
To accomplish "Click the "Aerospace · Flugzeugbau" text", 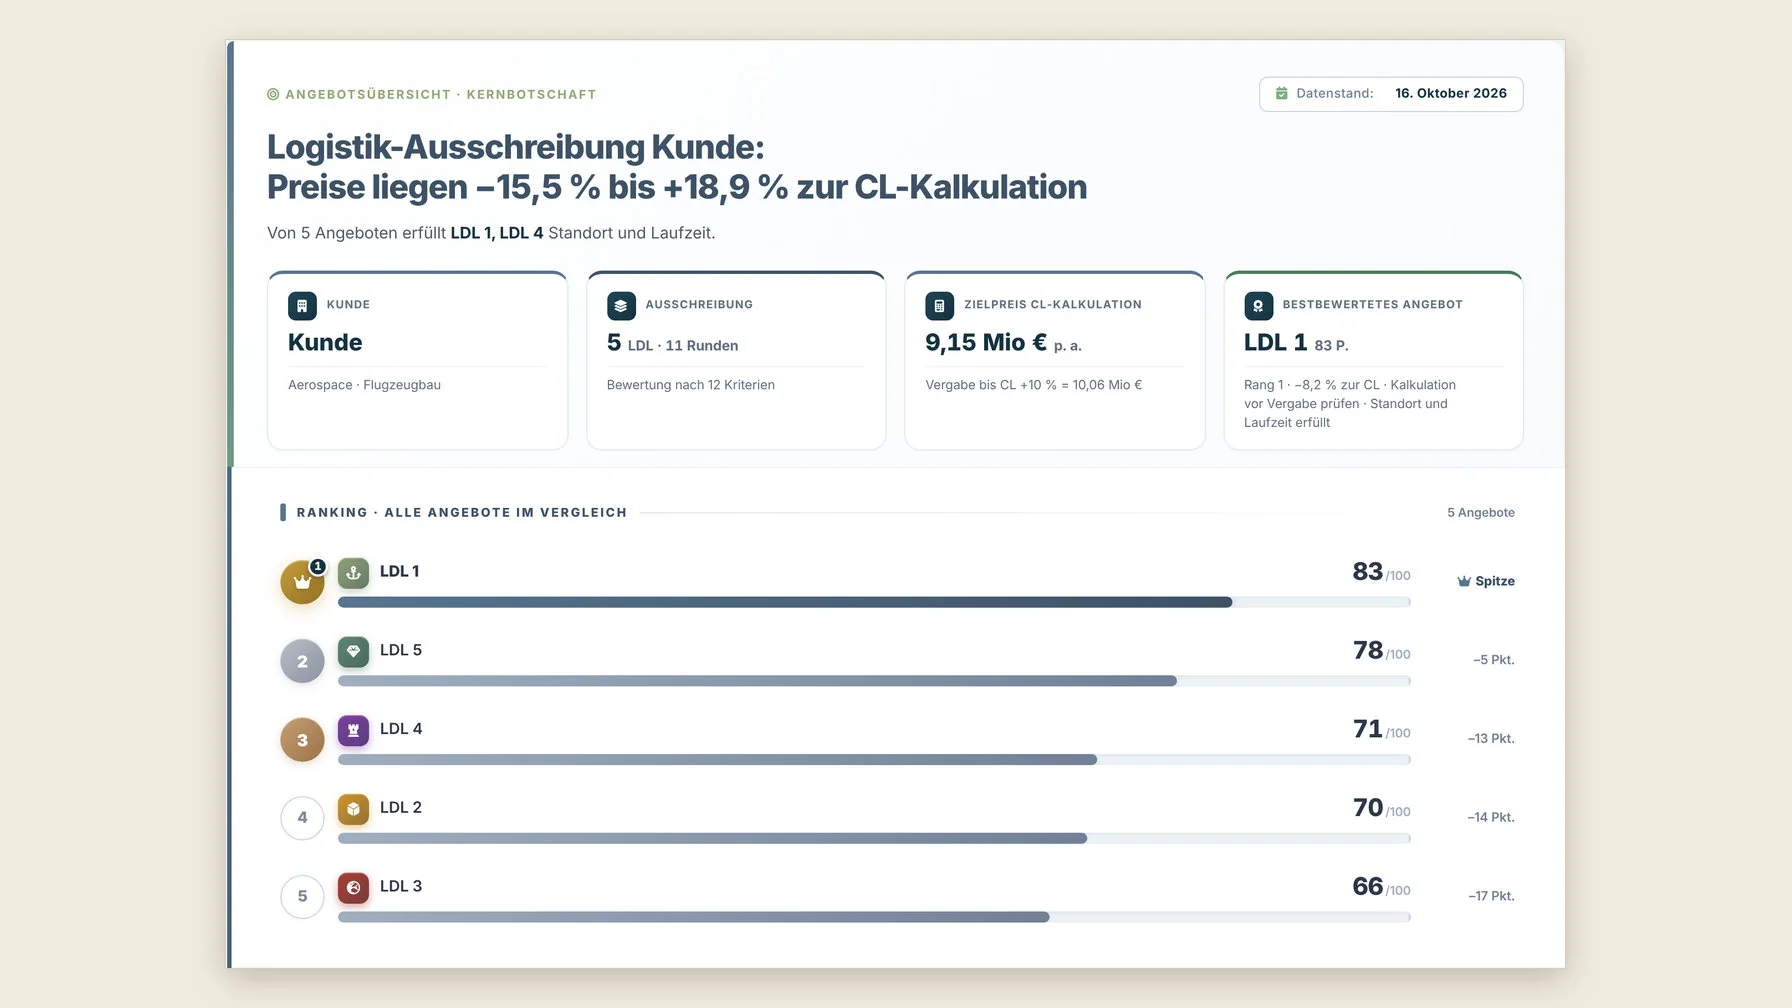I will 364,385.
